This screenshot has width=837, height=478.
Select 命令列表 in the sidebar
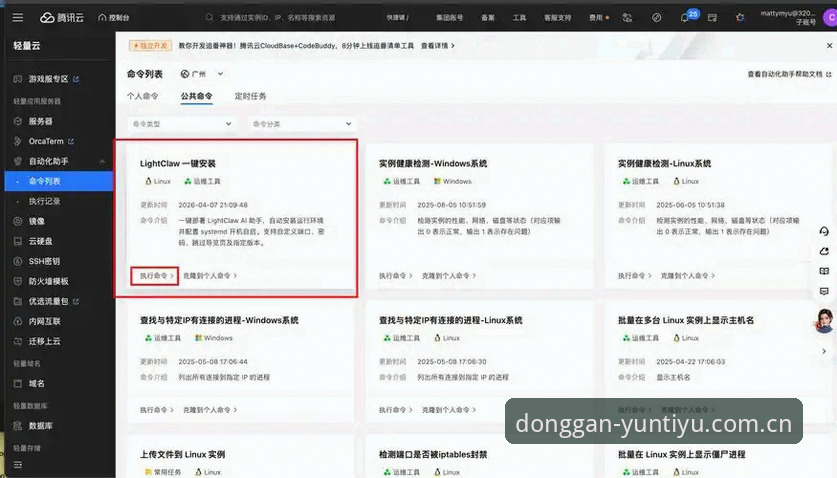click(x=59, y=181)
